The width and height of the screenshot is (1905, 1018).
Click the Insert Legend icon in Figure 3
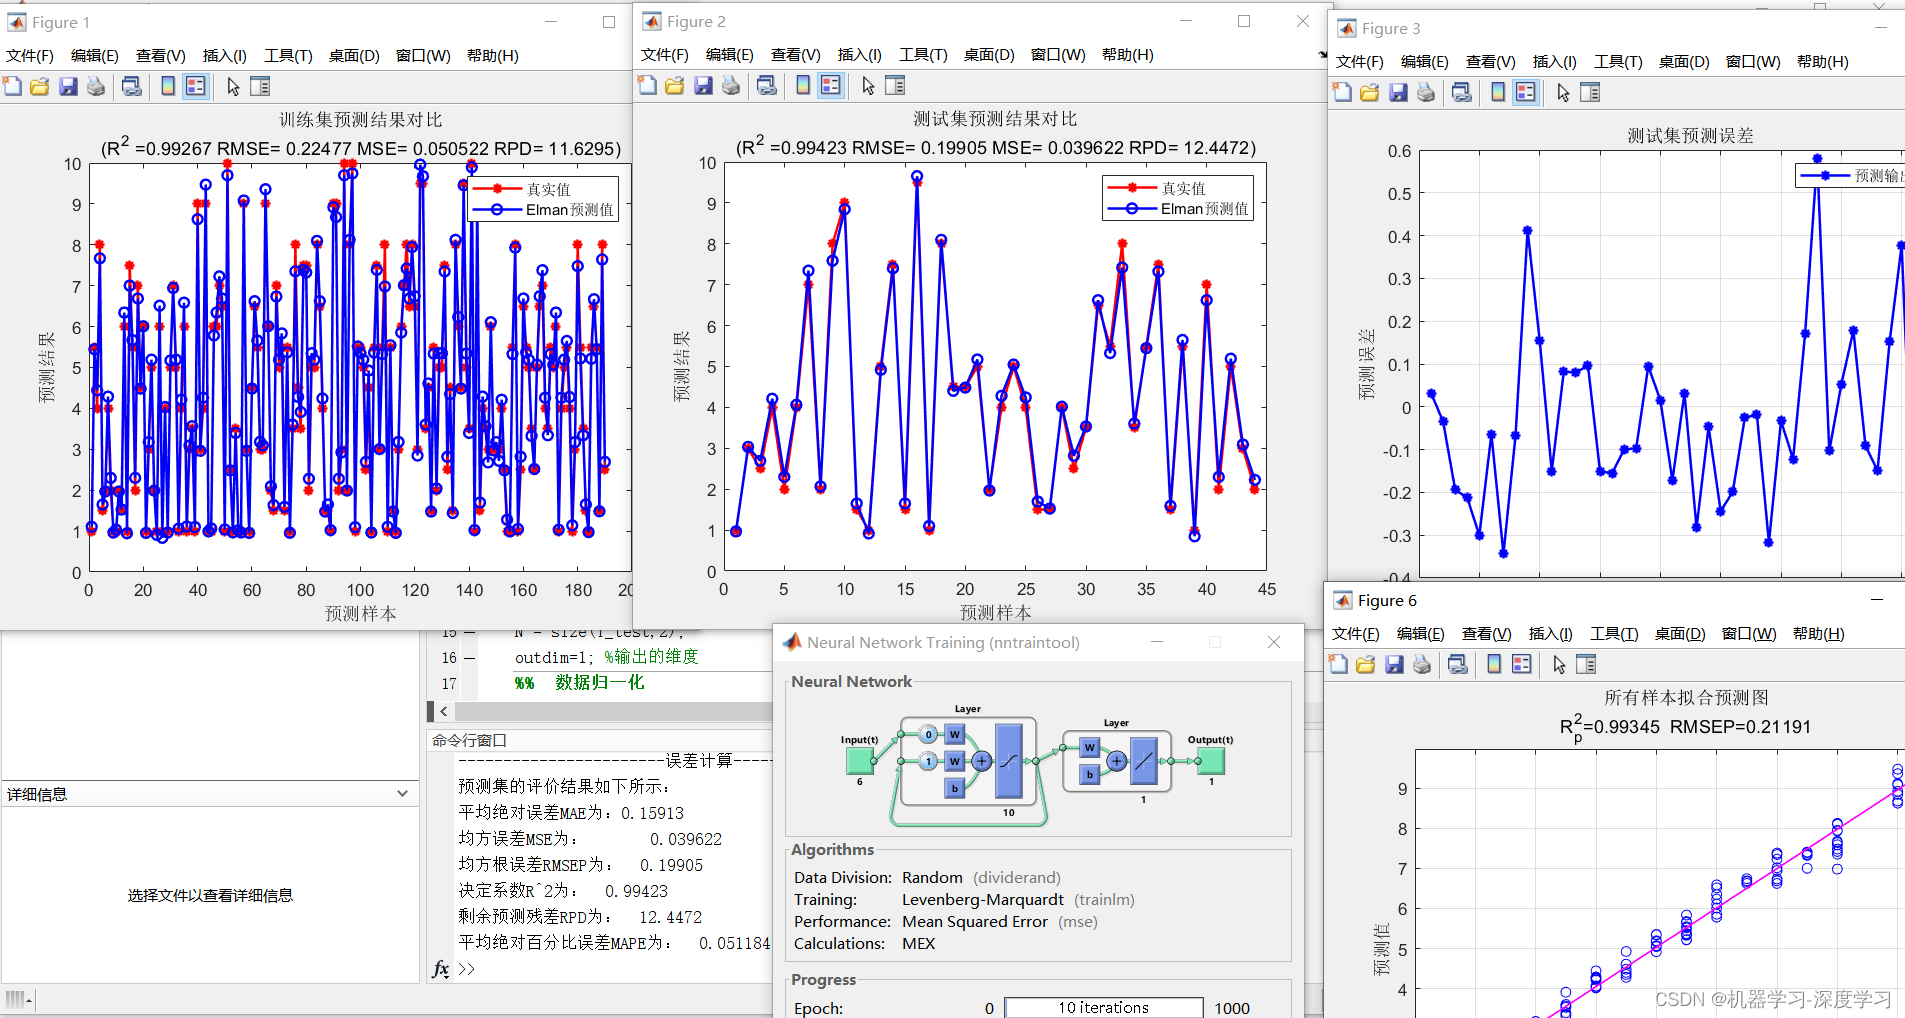pyautogui.click(x=1525, y=91)
